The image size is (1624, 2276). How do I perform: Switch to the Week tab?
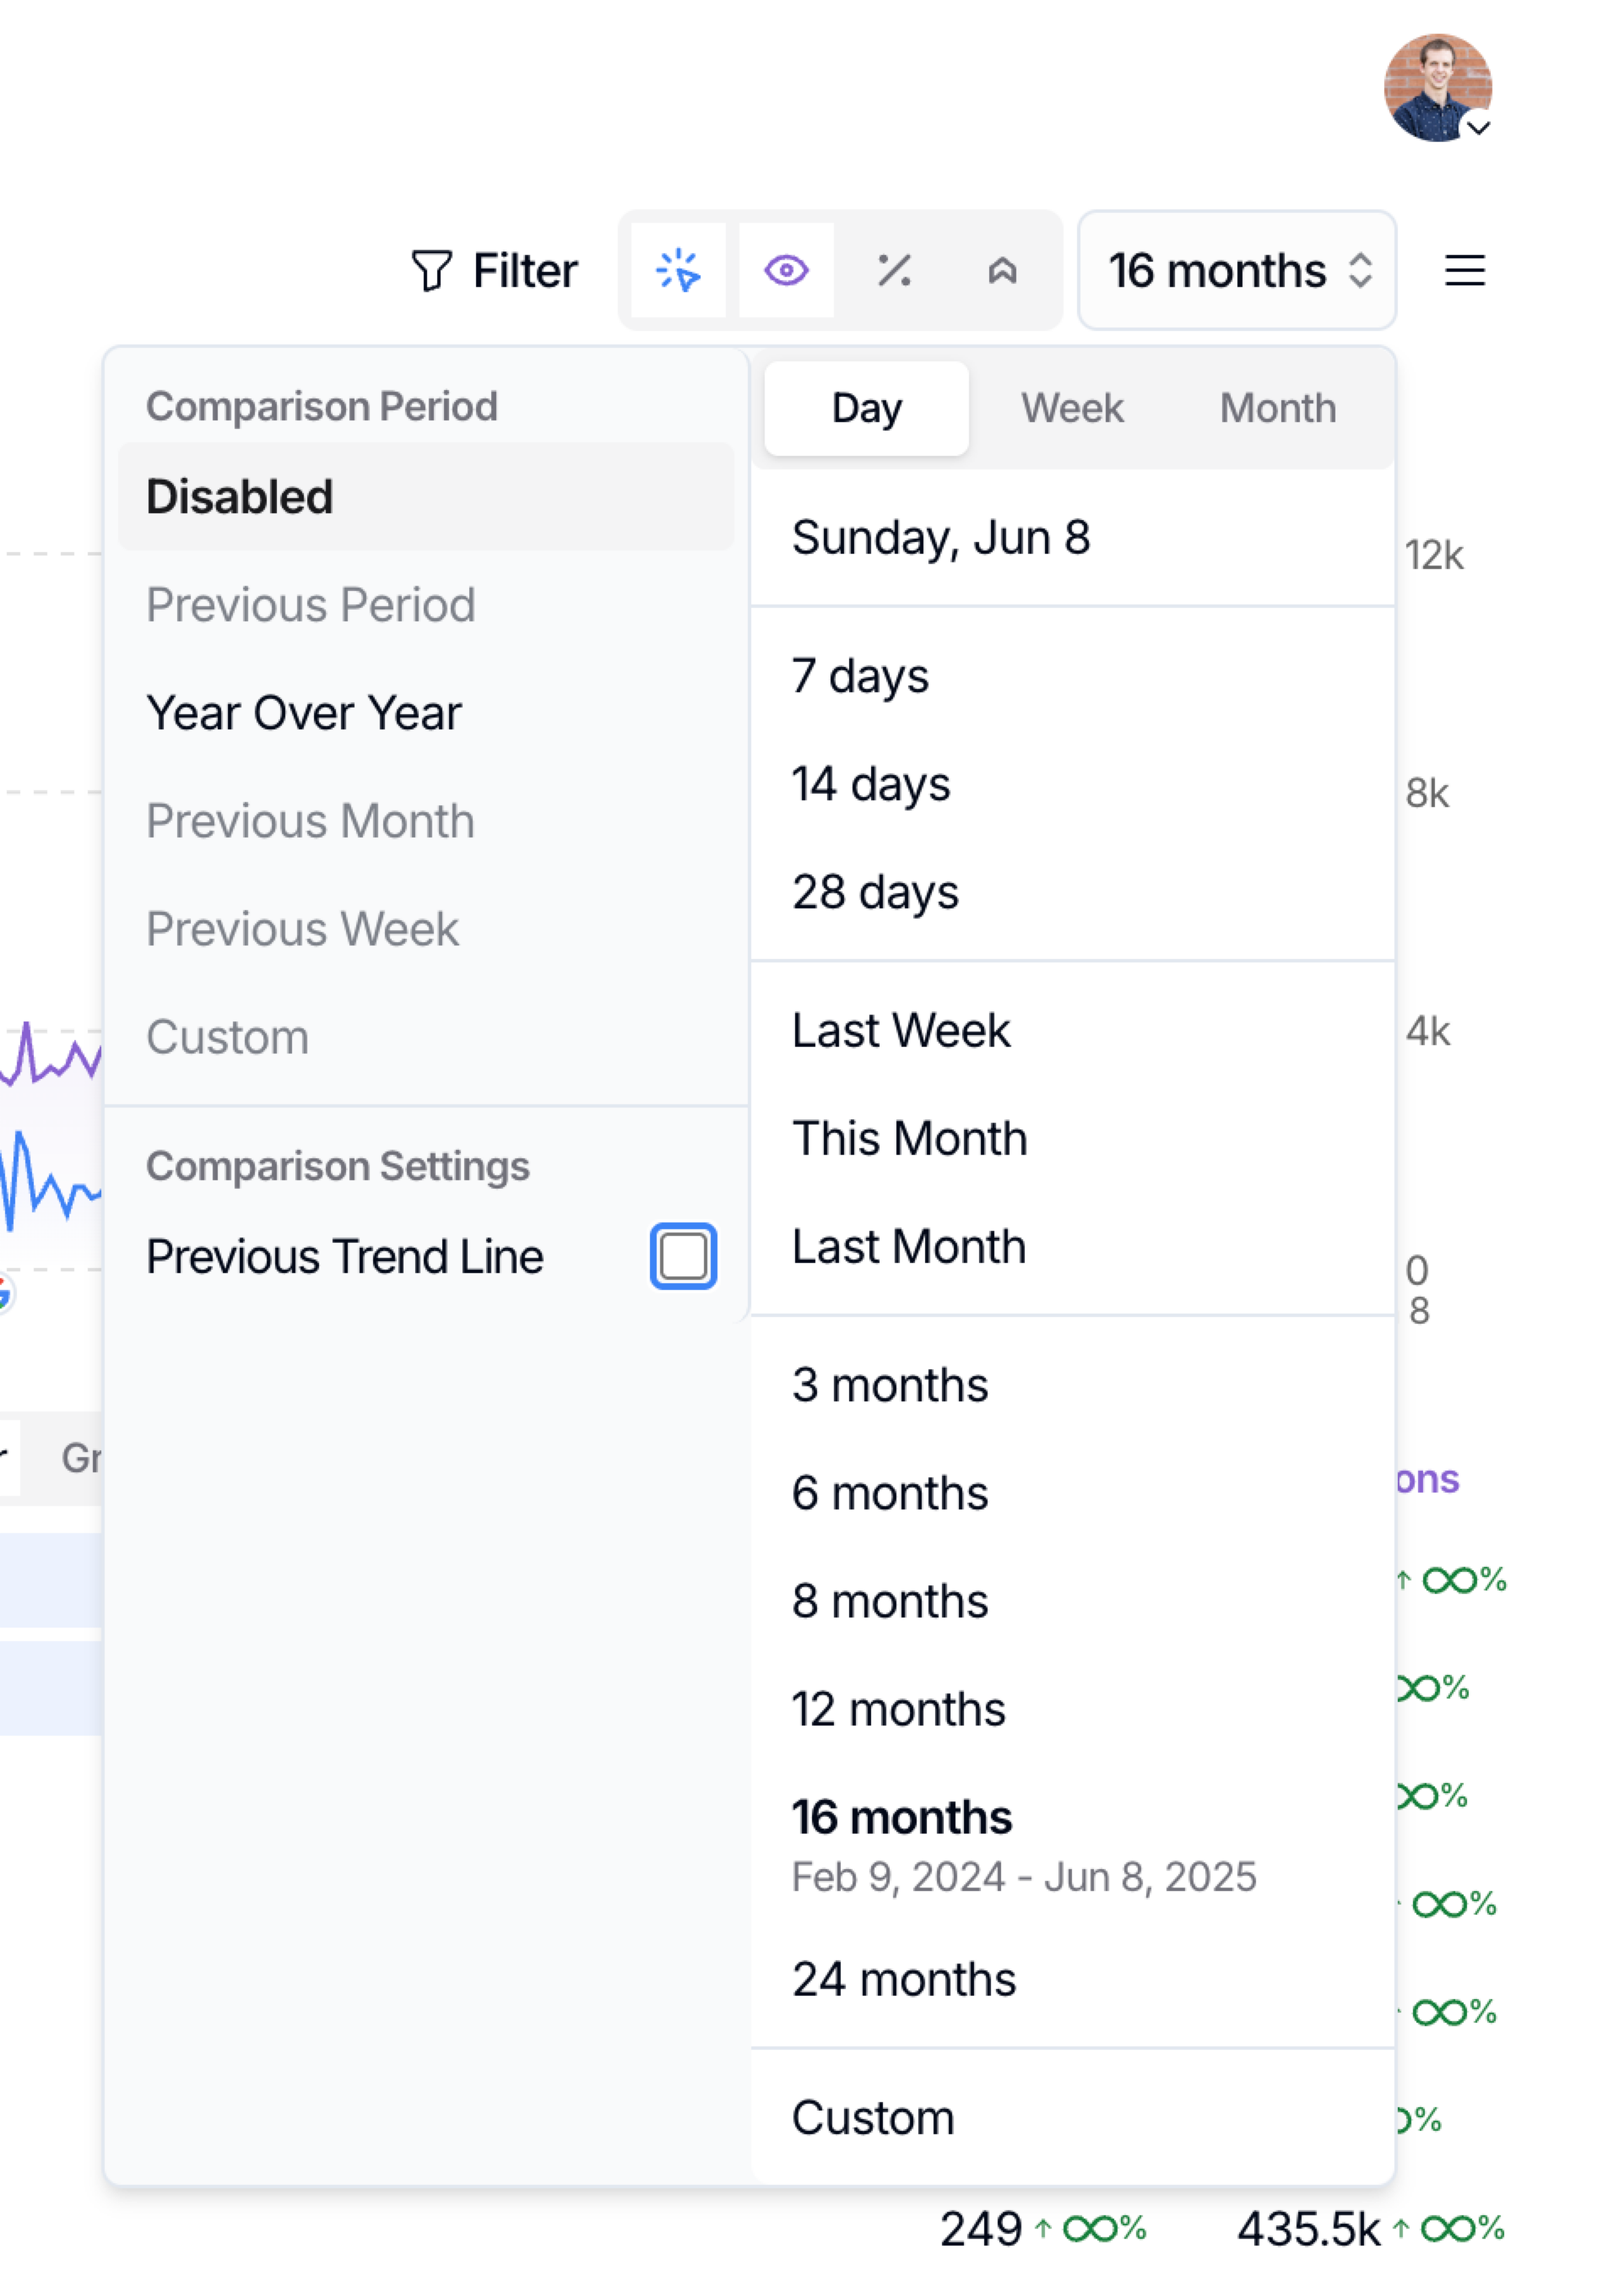pos(1071,409)
